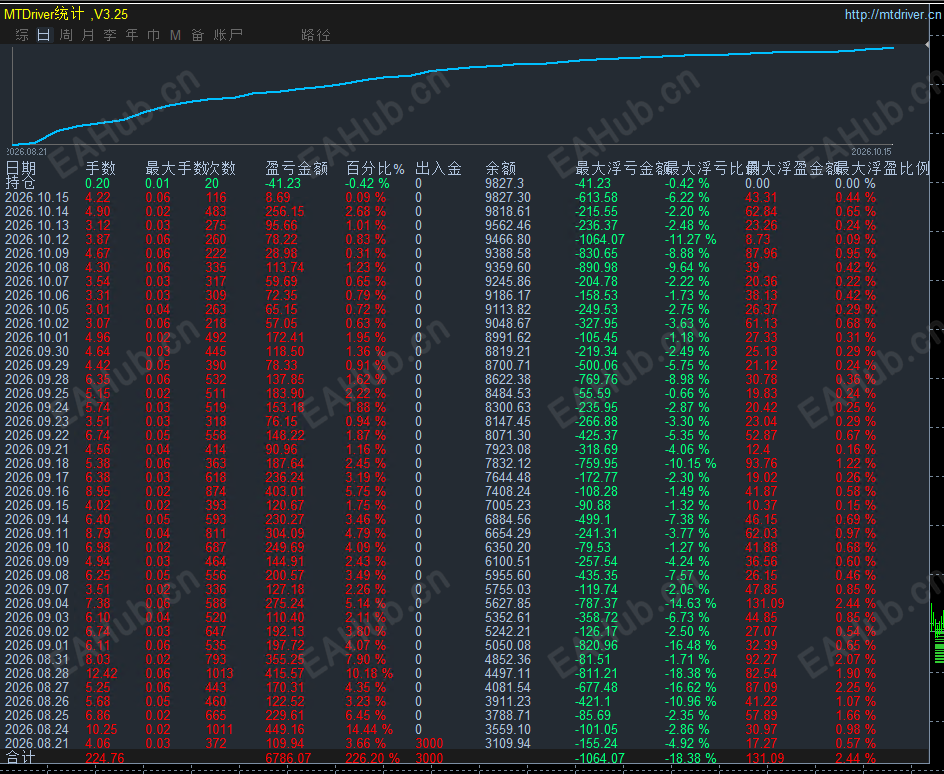The height and width of the screenshot is (774, 944).
Task: Click the 路径 path button
Action: tap(315, 35)
